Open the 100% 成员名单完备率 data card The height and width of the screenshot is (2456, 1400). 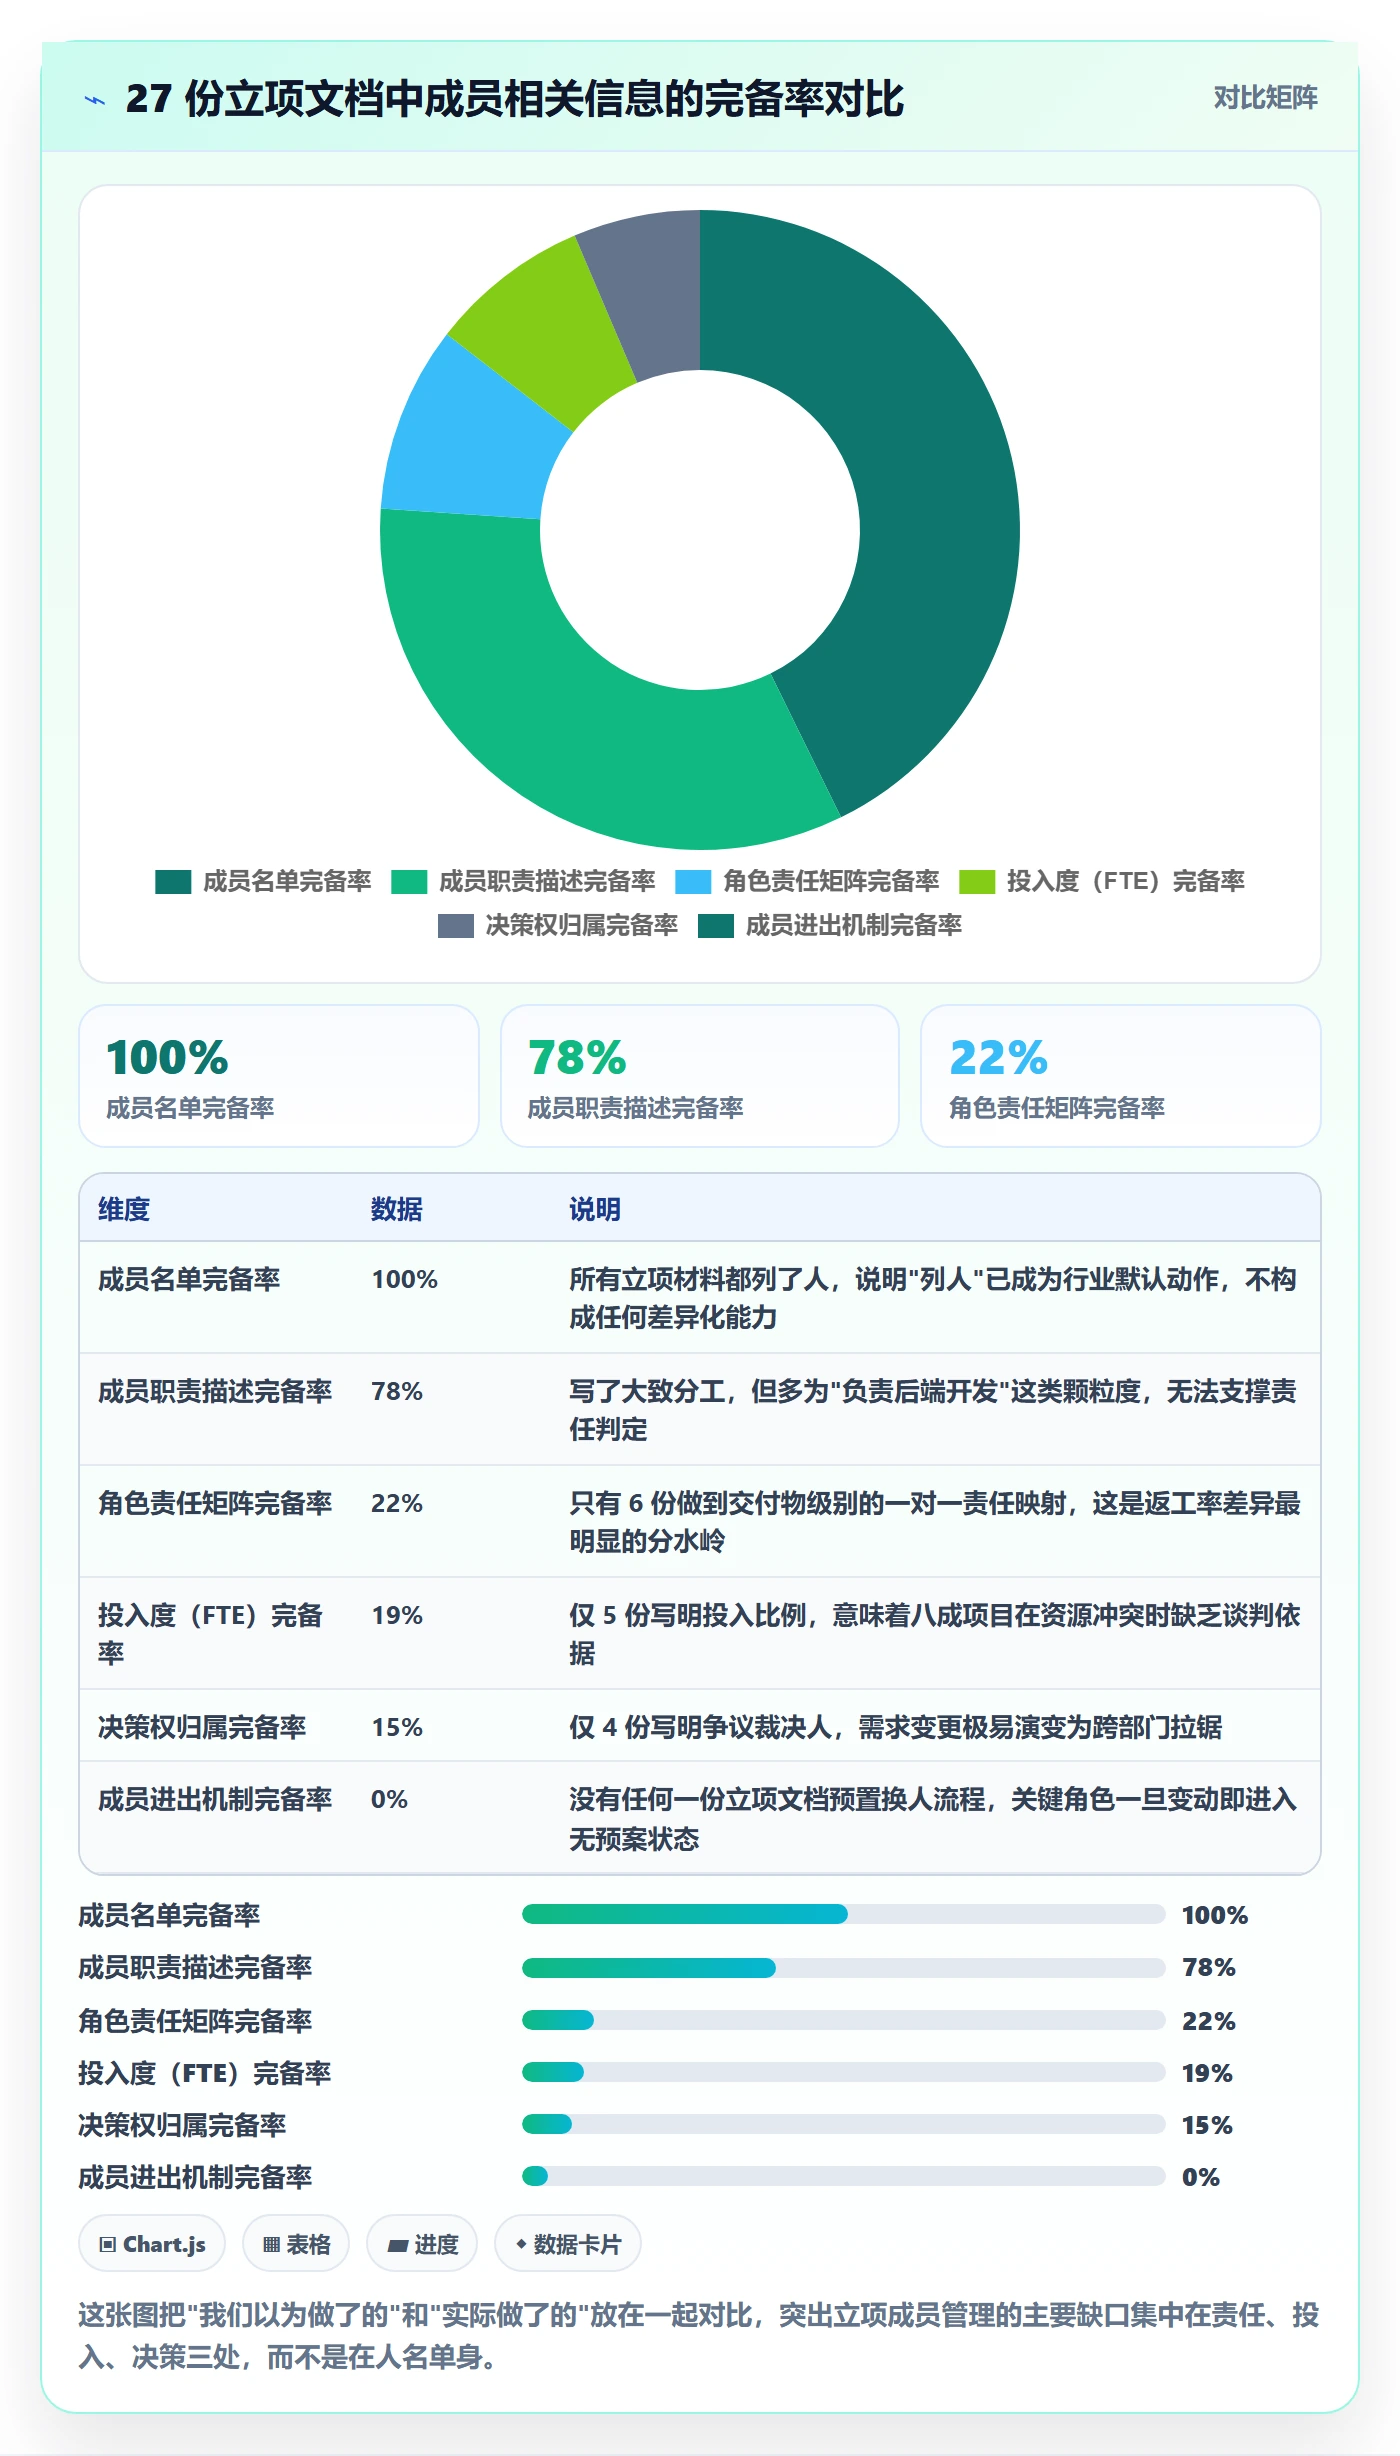[279, 1076]
